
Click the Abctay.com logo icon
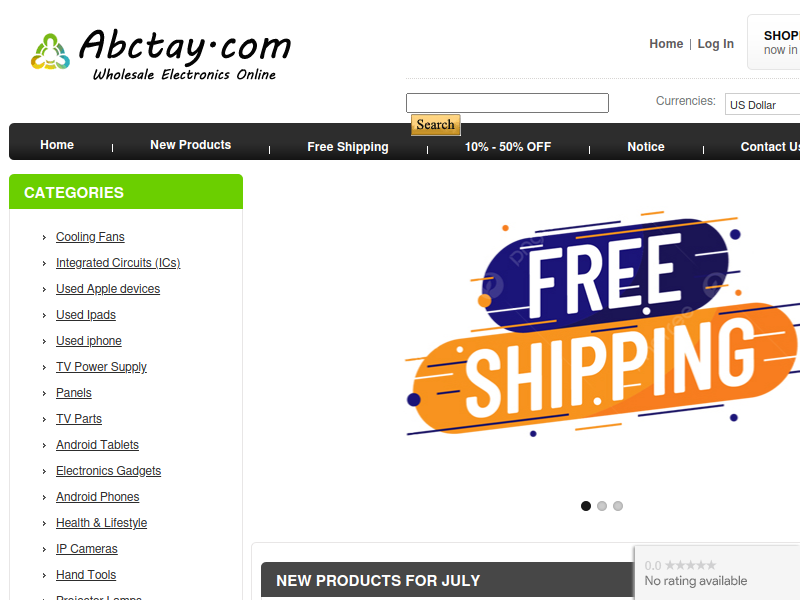50,52
